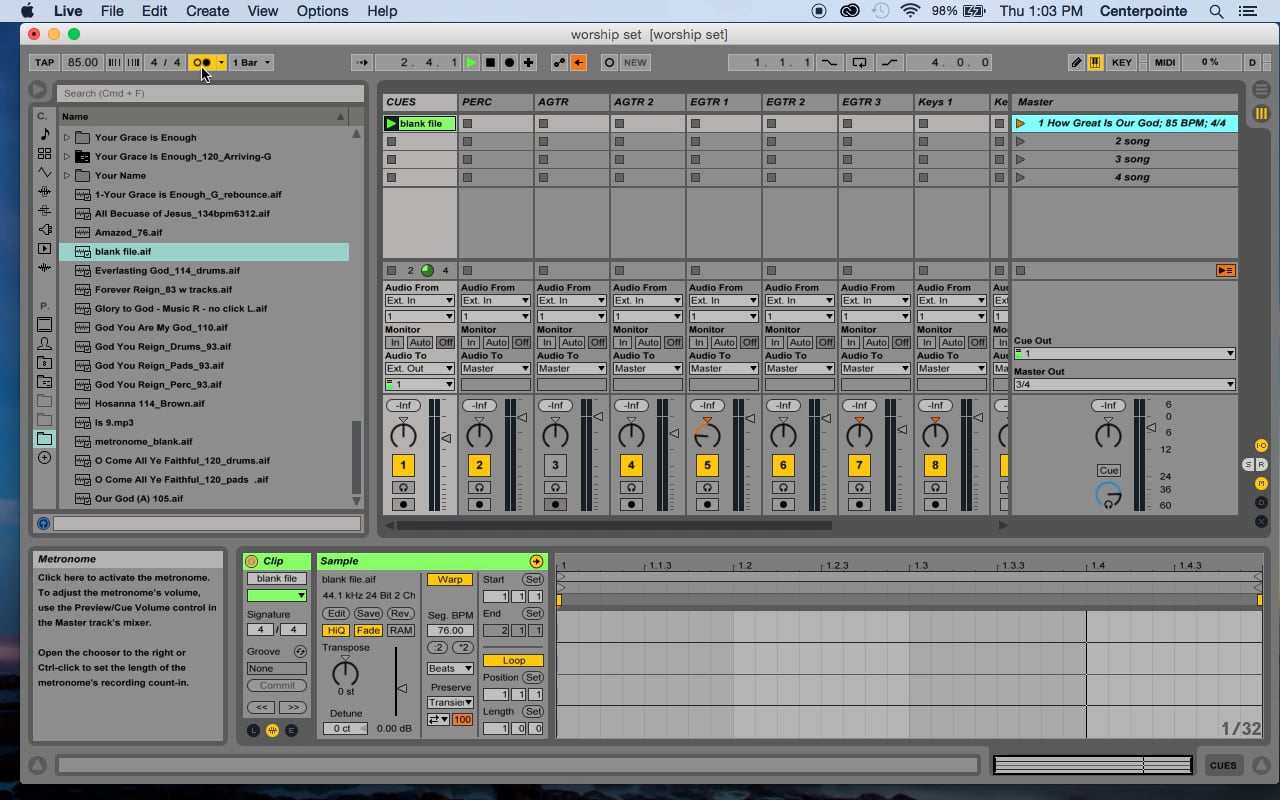Click the *2 double tempo button
The image size is (1280, 800).
pos(463,648)
